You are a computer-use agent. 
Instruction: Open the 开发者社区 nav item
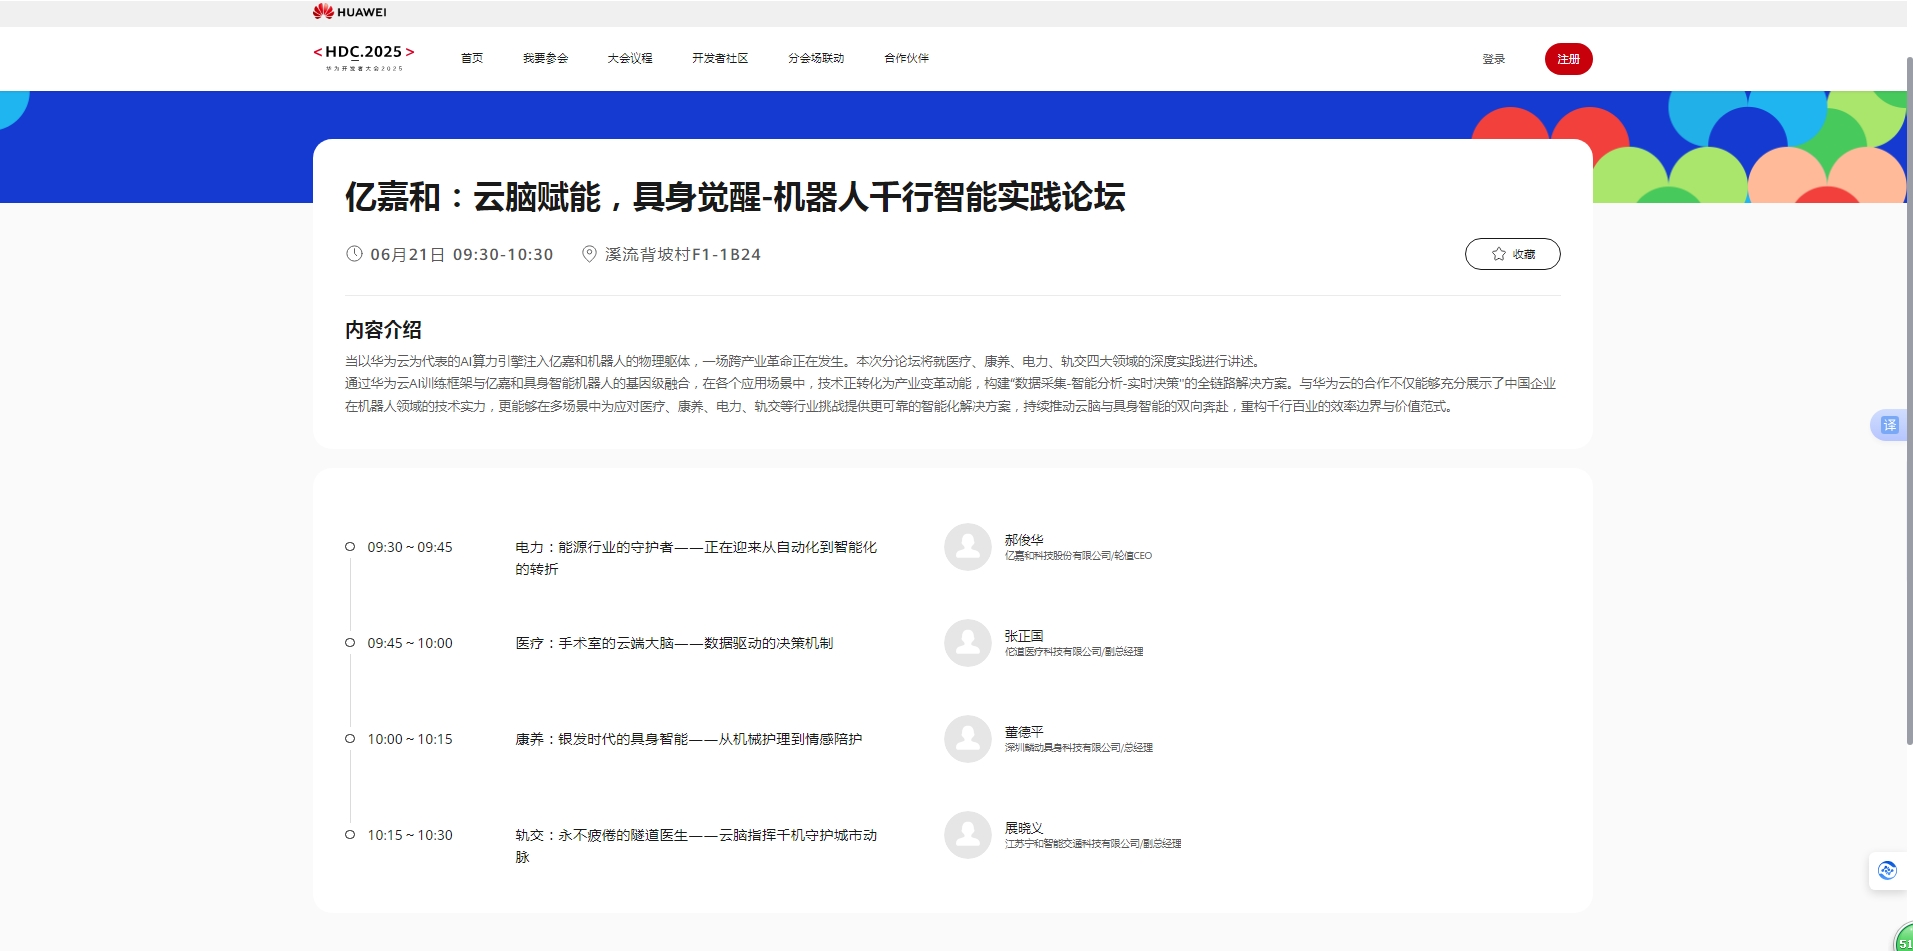720,58
